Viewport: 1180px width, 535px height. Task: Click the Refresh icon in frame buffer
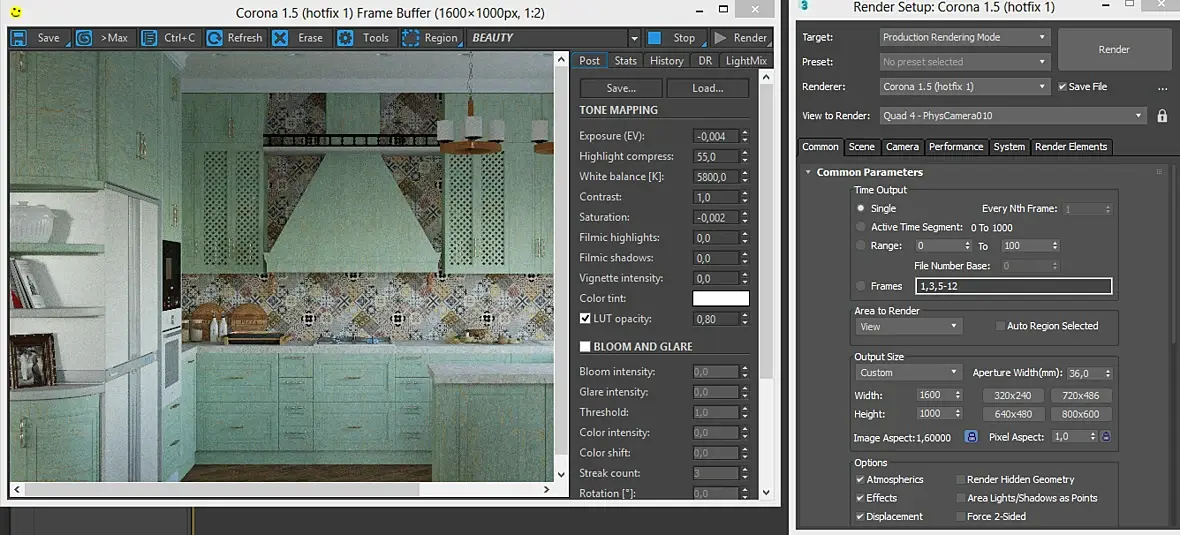coord(214,38)
